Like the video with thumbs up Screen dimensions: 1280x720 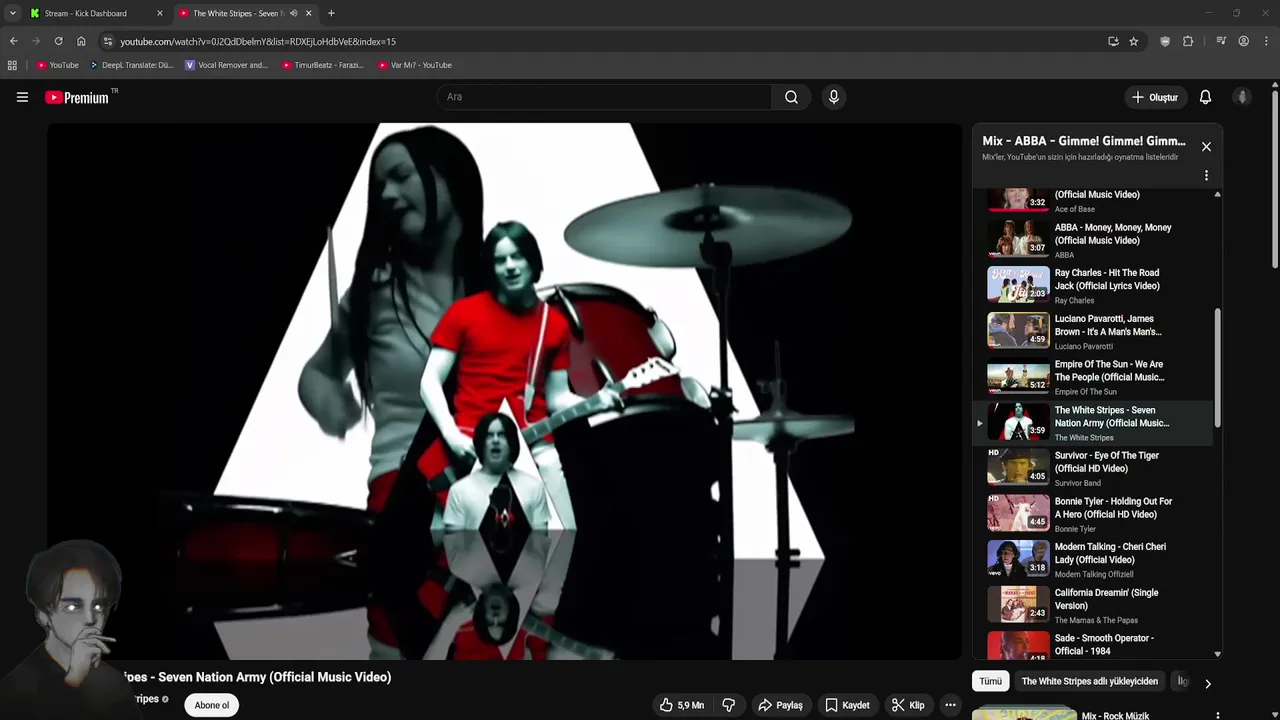[x=682, y=705]
